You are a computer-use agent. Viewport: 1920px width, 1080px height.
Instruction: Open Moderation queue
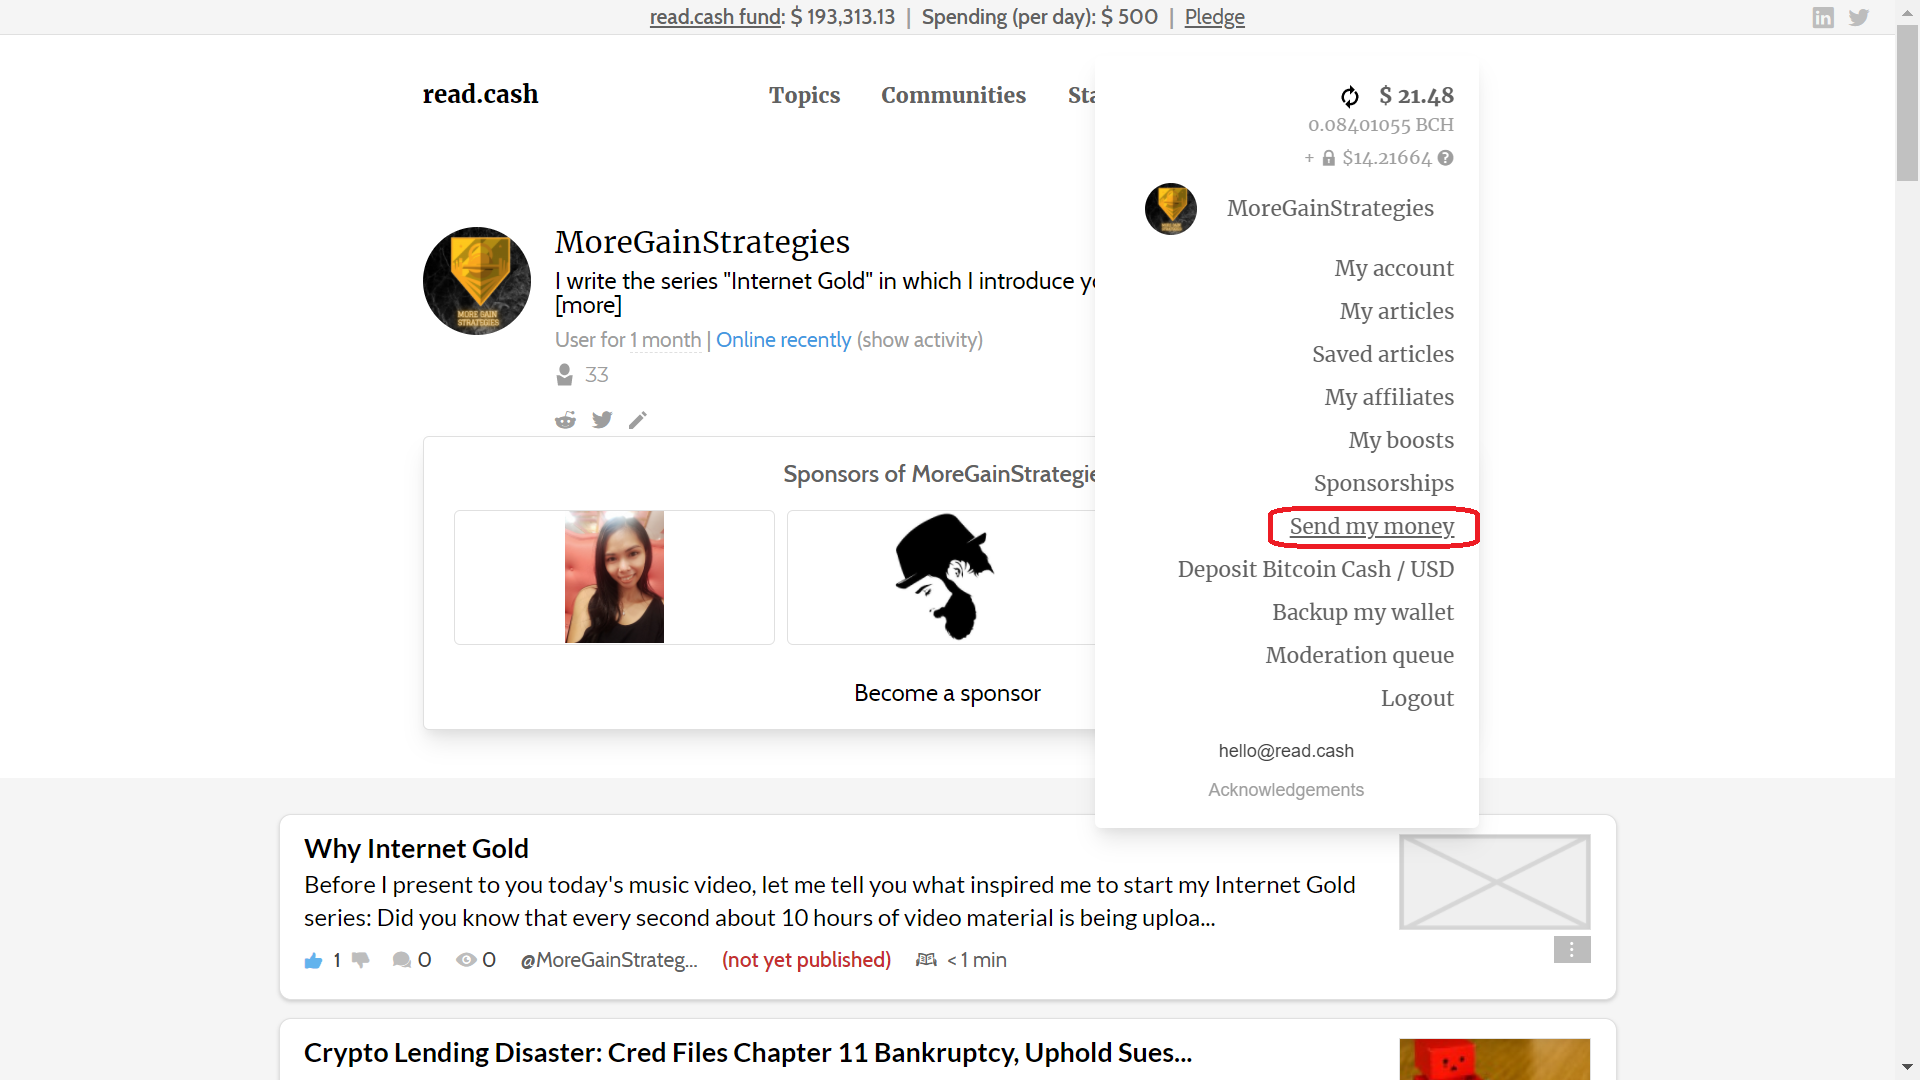point(1360,655)
